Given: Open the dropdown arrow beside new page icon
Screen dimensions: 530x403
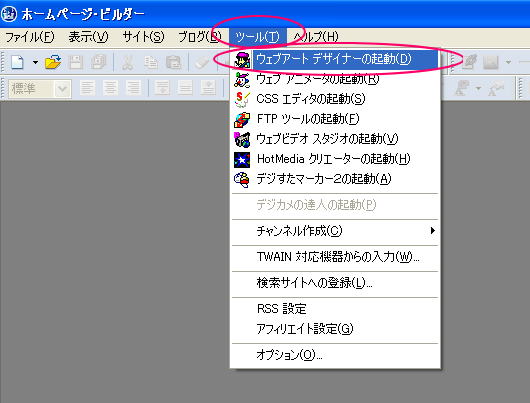Looking at the screenshot, I should pyautogui.click(x=35, y=62).
